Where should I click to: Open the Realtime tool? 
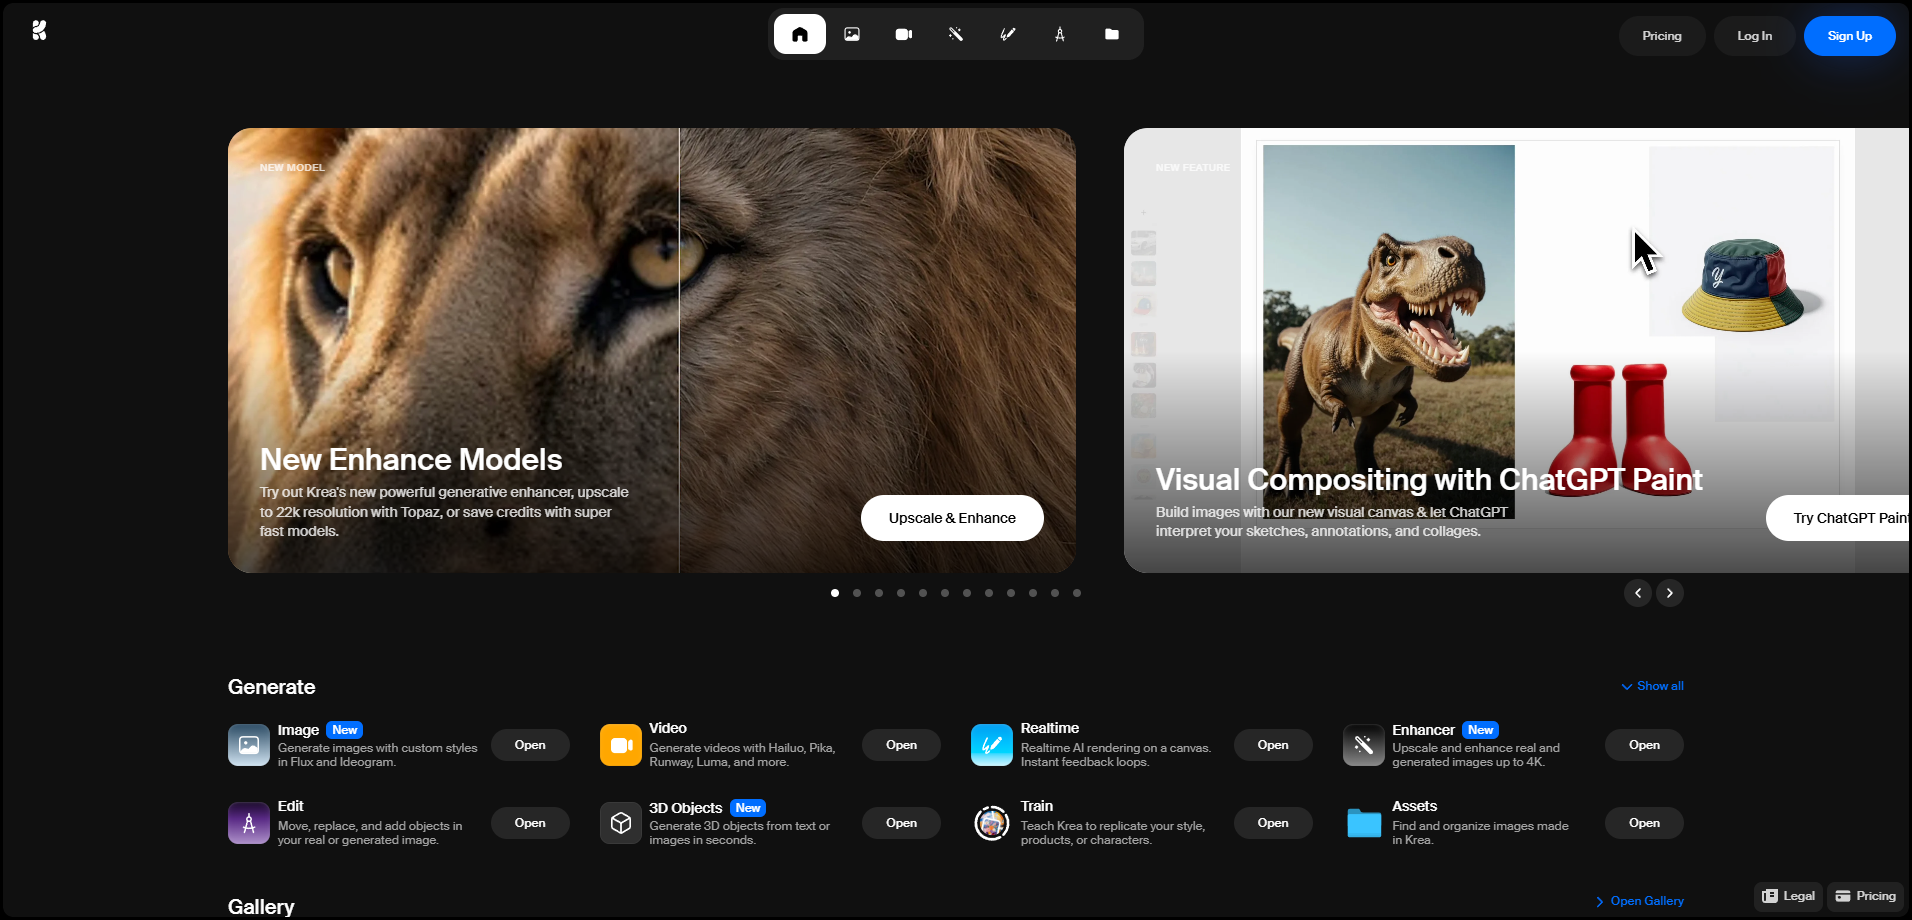click(1273, 745)
